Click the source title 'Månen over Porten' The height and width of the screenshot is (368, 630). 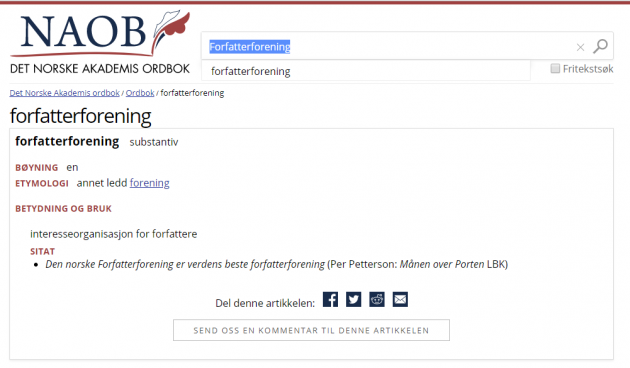click(442, 264)
